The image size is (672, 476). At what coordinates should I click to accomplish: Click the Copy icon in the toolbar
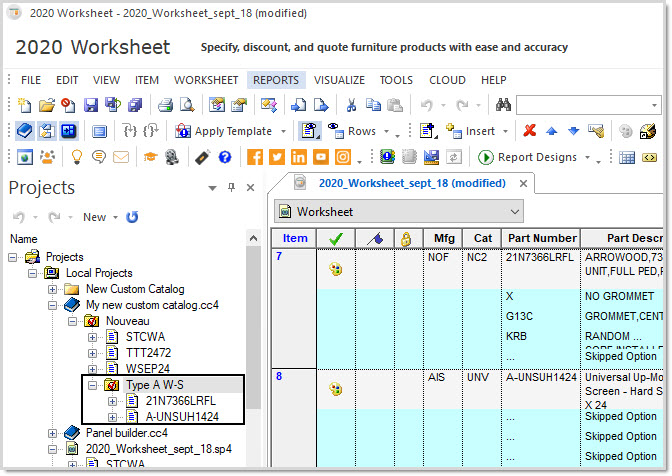tap(373, 105)
